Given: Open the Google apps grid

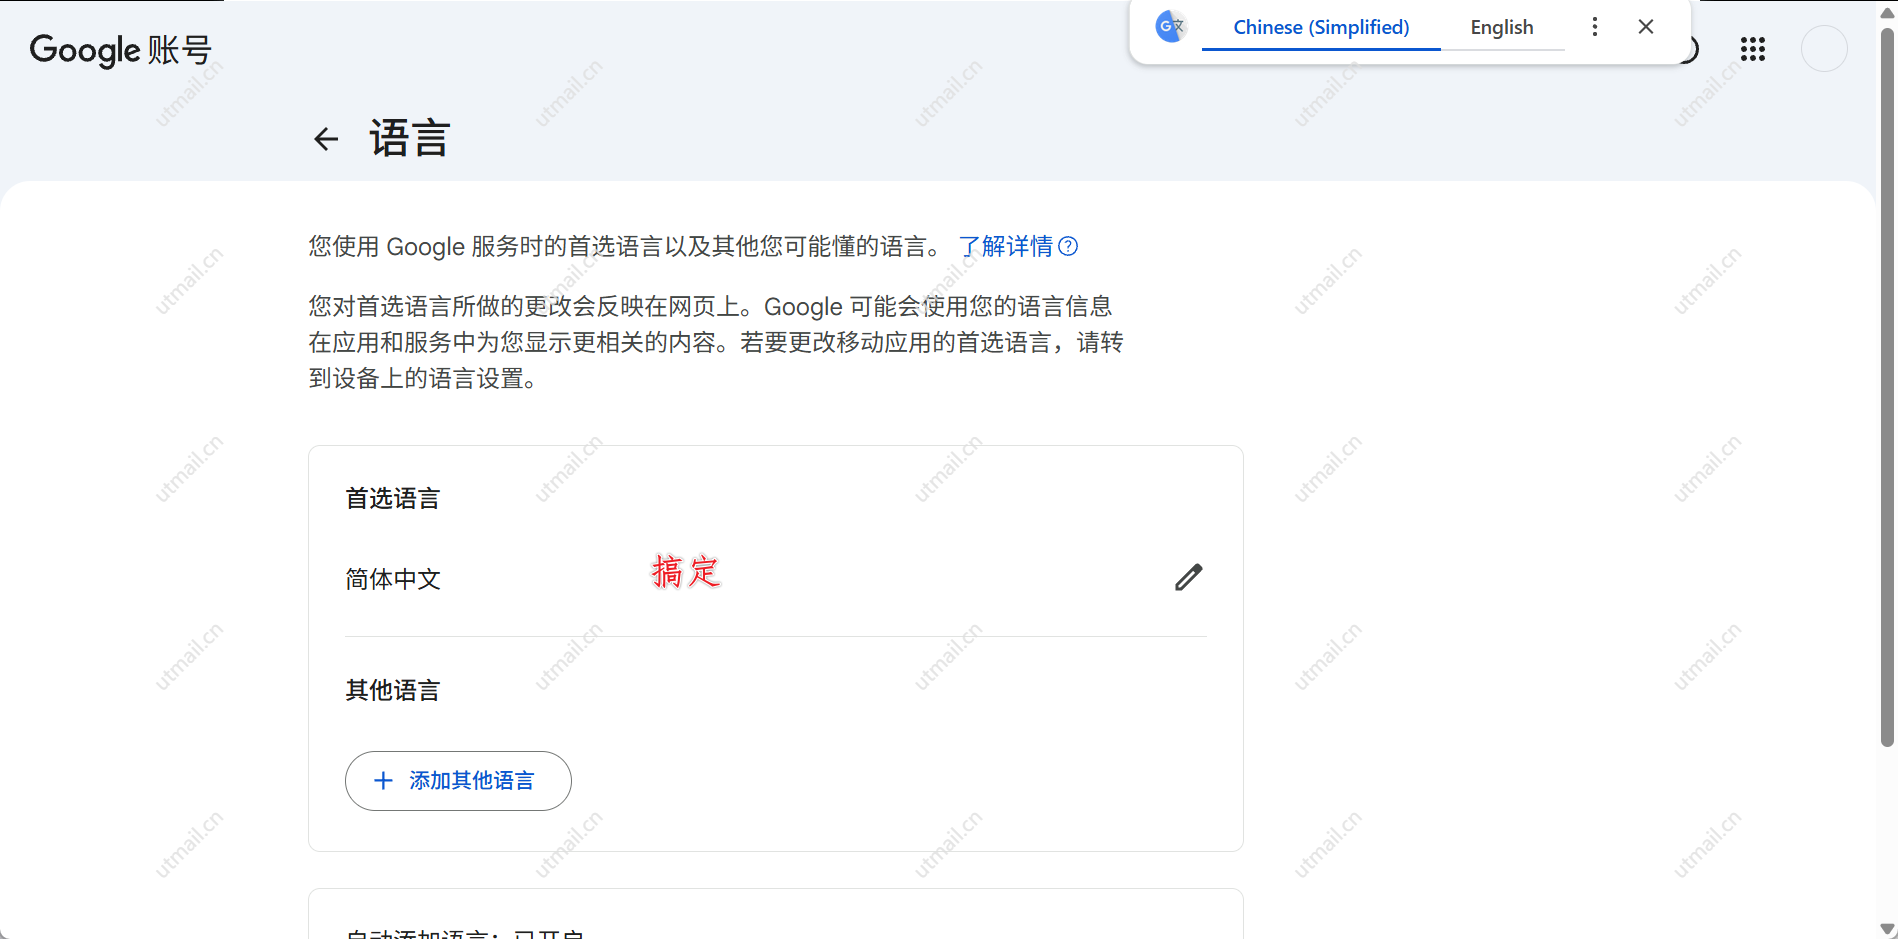Looking at the screenshot, I should point(1752,49).
